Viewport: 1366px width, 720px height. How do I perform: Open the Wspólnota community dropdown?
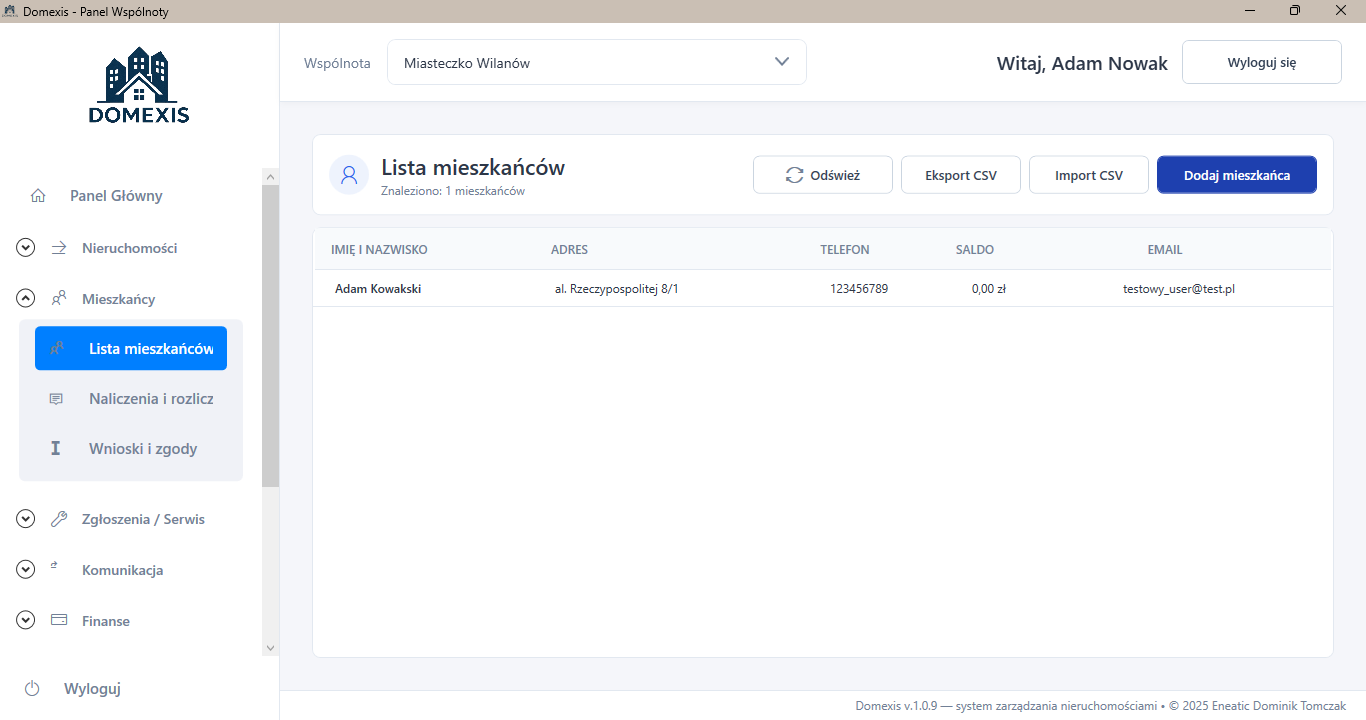point(596,63)
